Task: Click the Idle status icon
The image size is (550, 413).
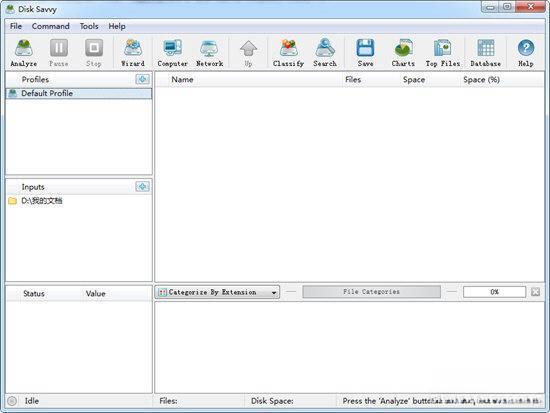Action: pyautogui.click(x=12, y=401)
